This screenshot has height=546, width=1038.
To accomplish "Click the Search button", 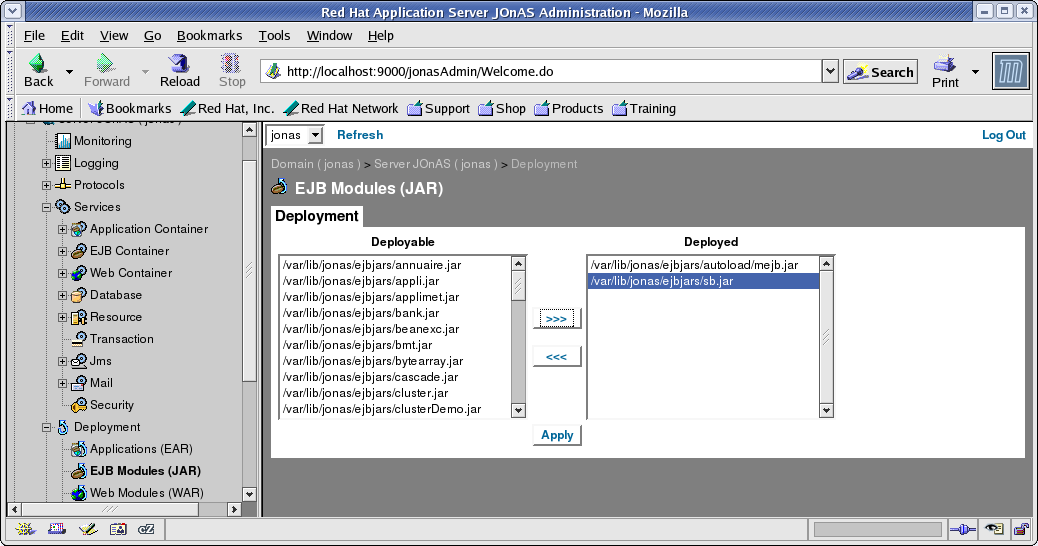I will pos(880,72).
